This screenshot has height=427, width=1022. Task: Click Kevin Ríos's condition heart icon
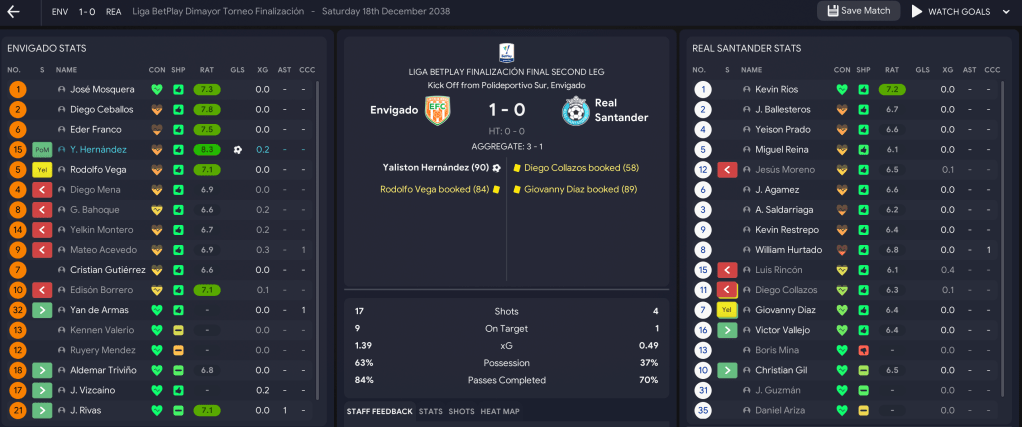(x=842, y=89)
